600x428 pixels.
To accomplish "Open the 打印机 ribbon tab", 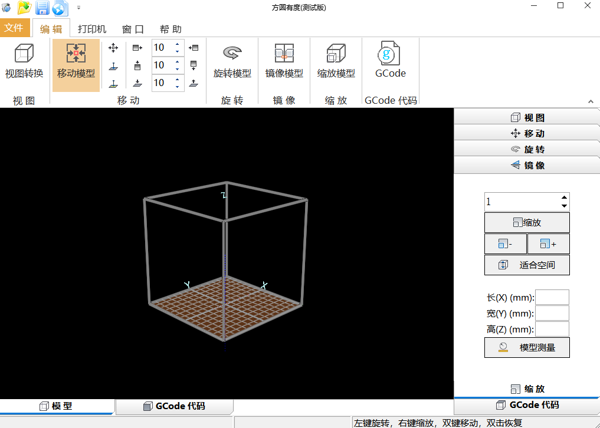I will 92,29.
